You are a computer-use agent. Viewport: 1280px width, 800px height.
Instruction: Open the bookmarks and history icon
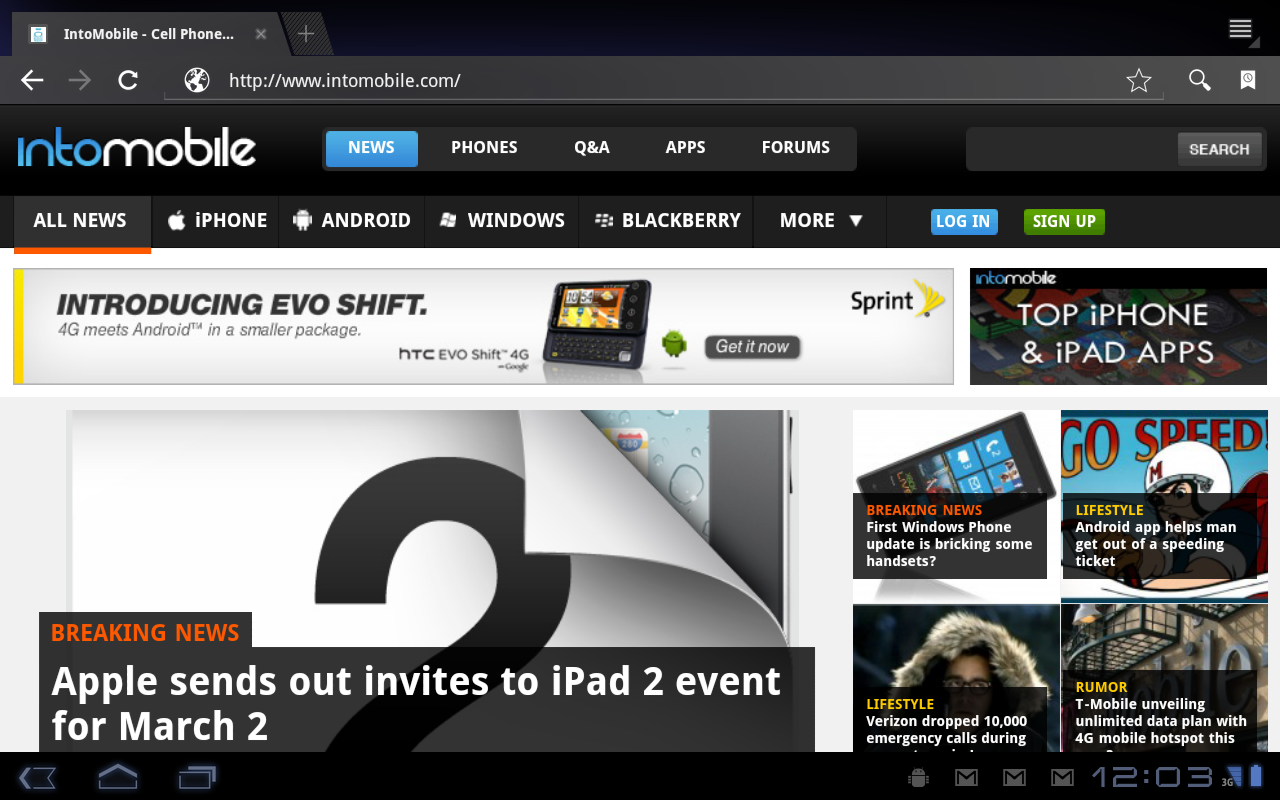[x=1248, y=80]
